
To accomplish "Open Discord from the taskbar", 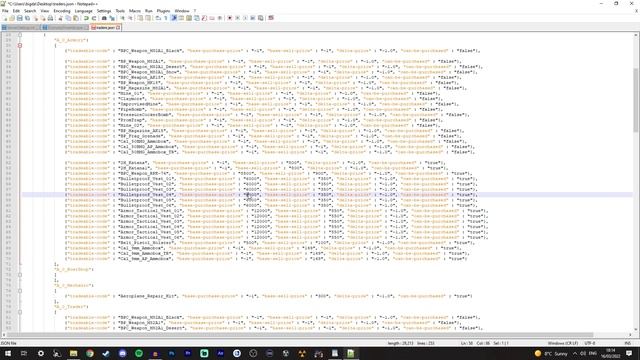I will [x=122, y=353].
